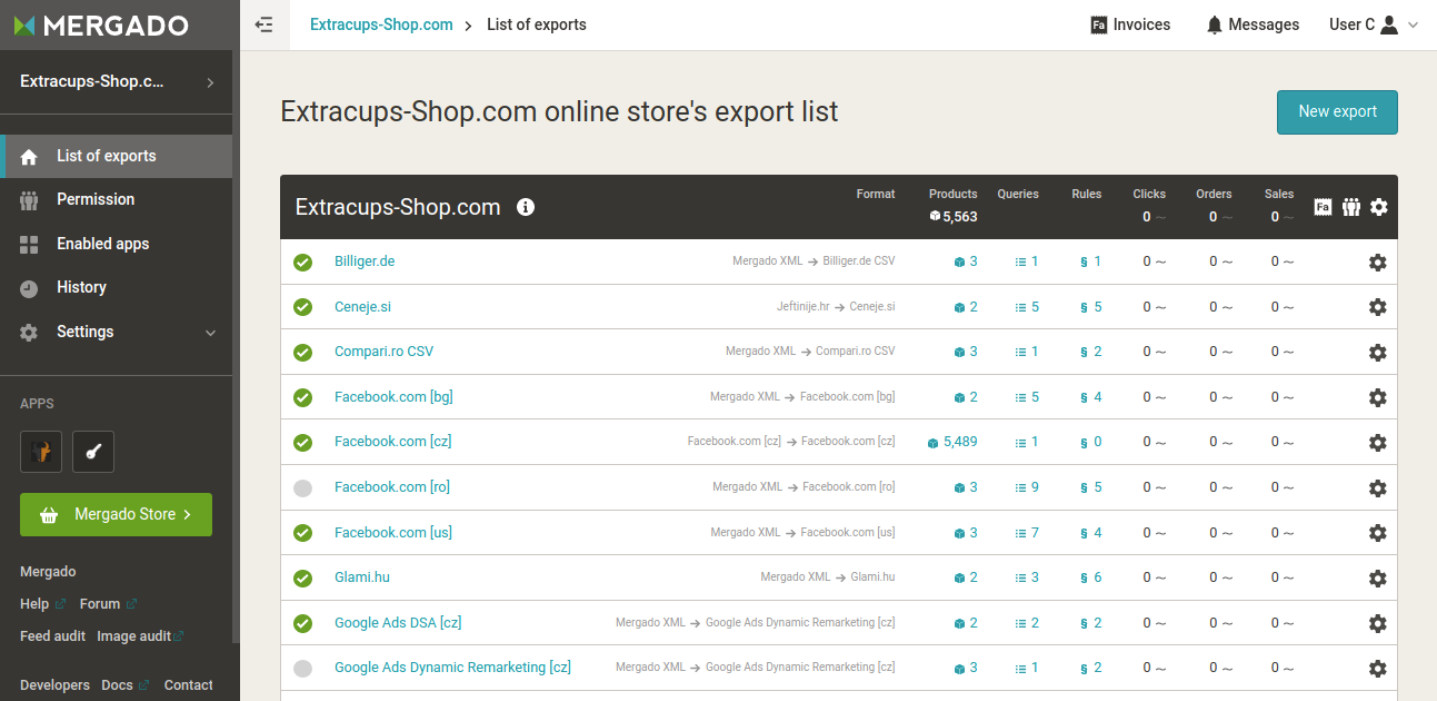The height and width of the screenshot is (701, 1437).
Task: View the 5 rules of Ceneje.si
Action: [x=1091, y=307]
